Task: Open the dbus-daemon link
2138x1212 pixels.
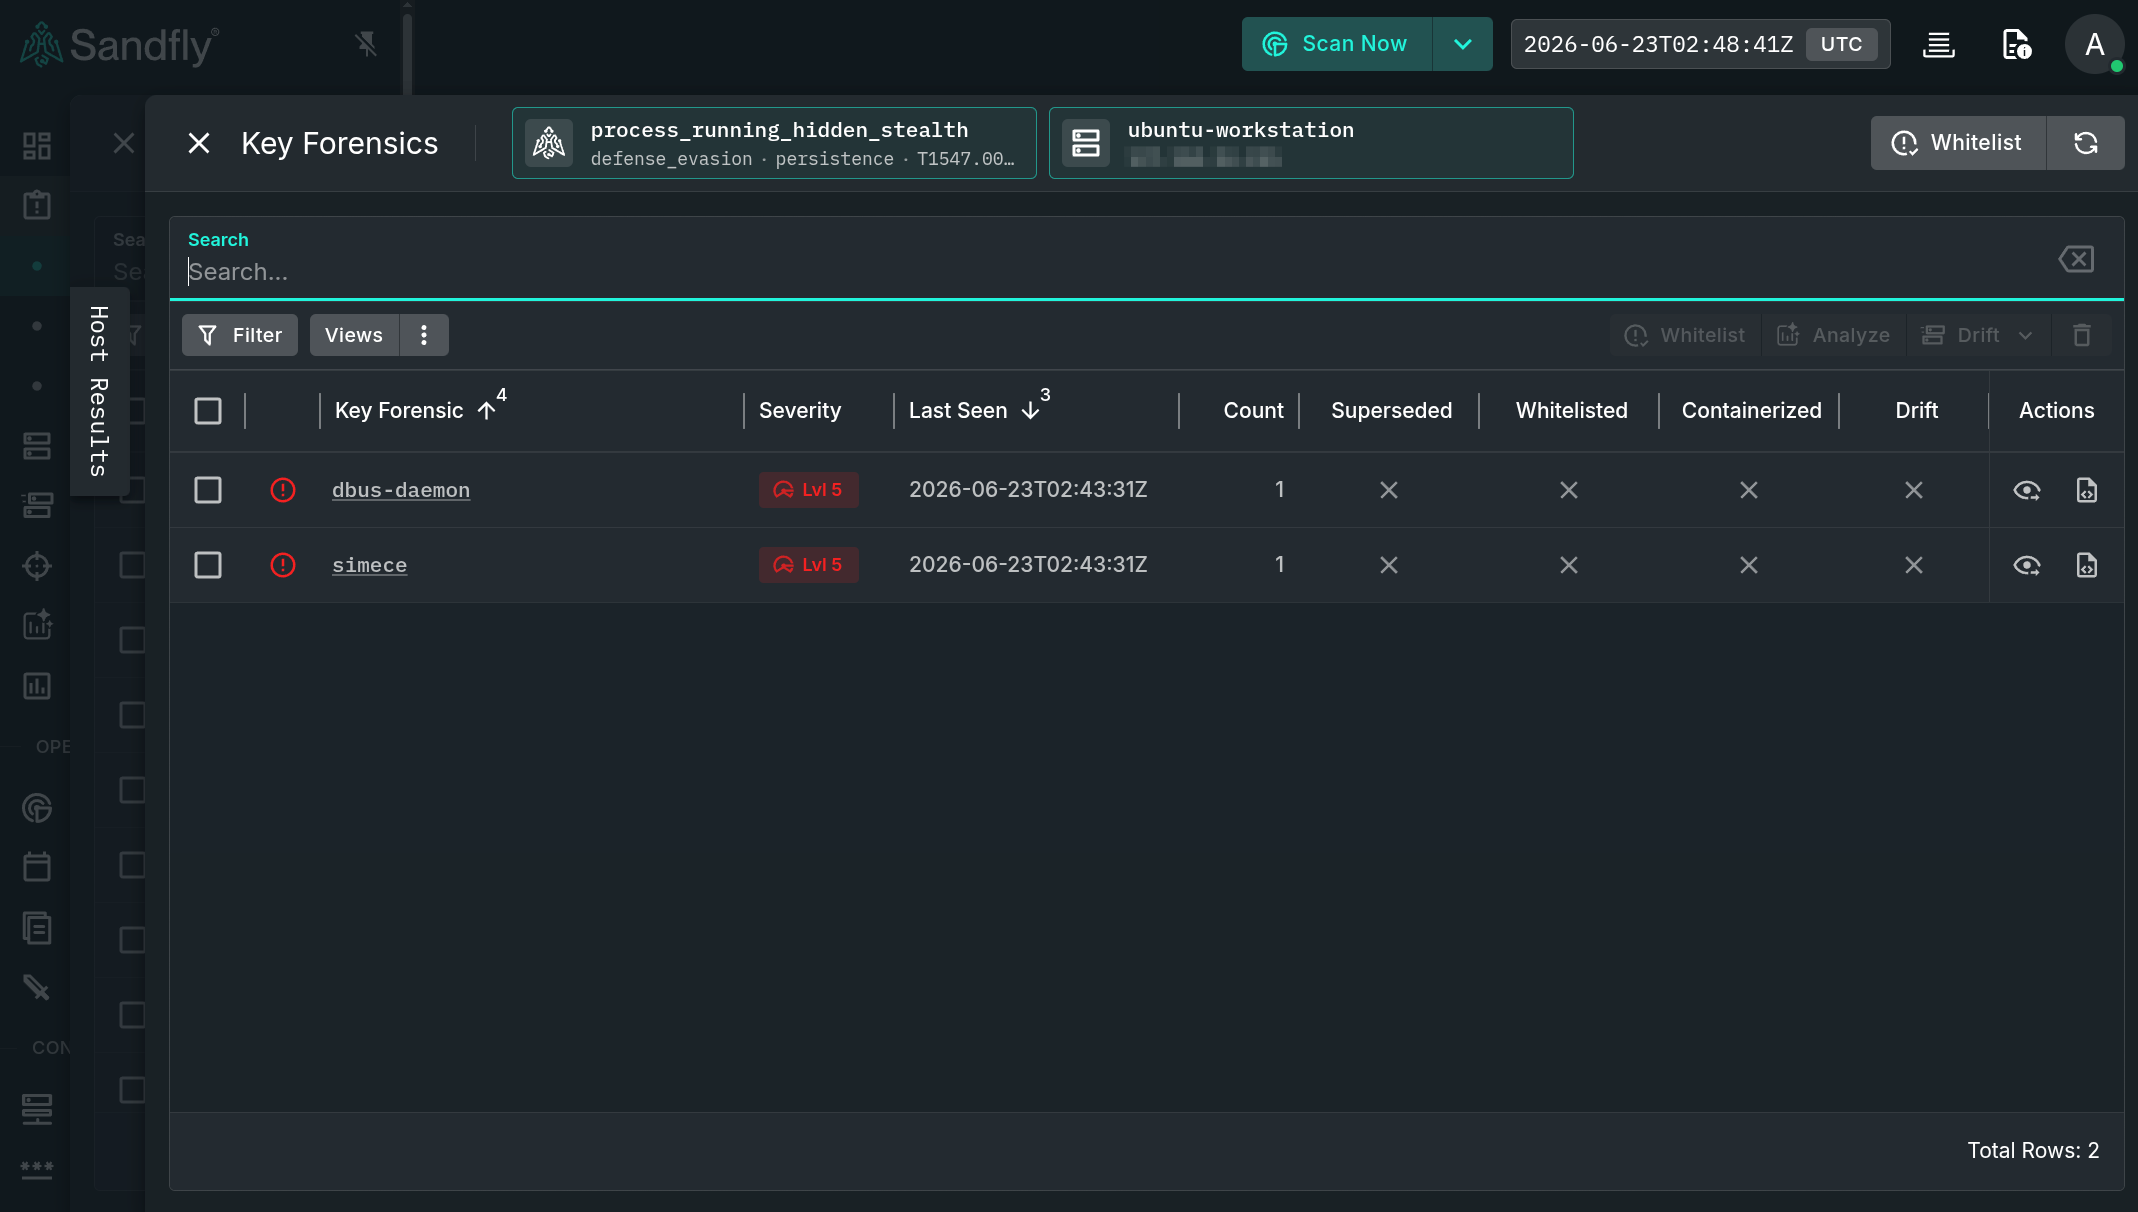Action: point(401,490)
